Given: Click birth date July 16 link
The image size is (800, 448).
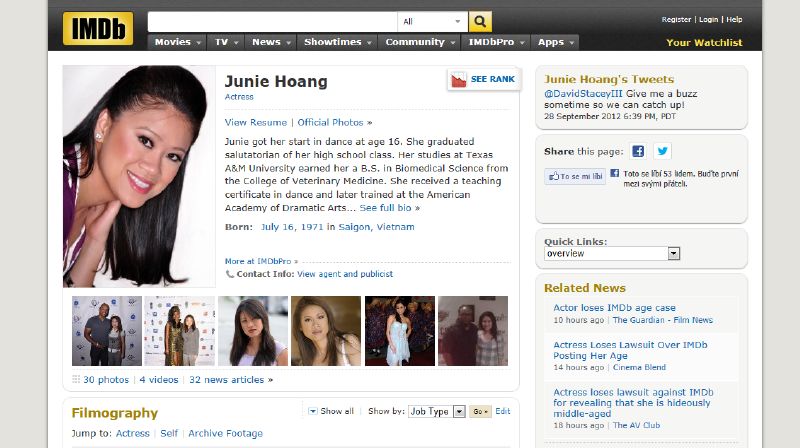Looking at the screenshot, I should pyautogui.click(x=278, y=227).
